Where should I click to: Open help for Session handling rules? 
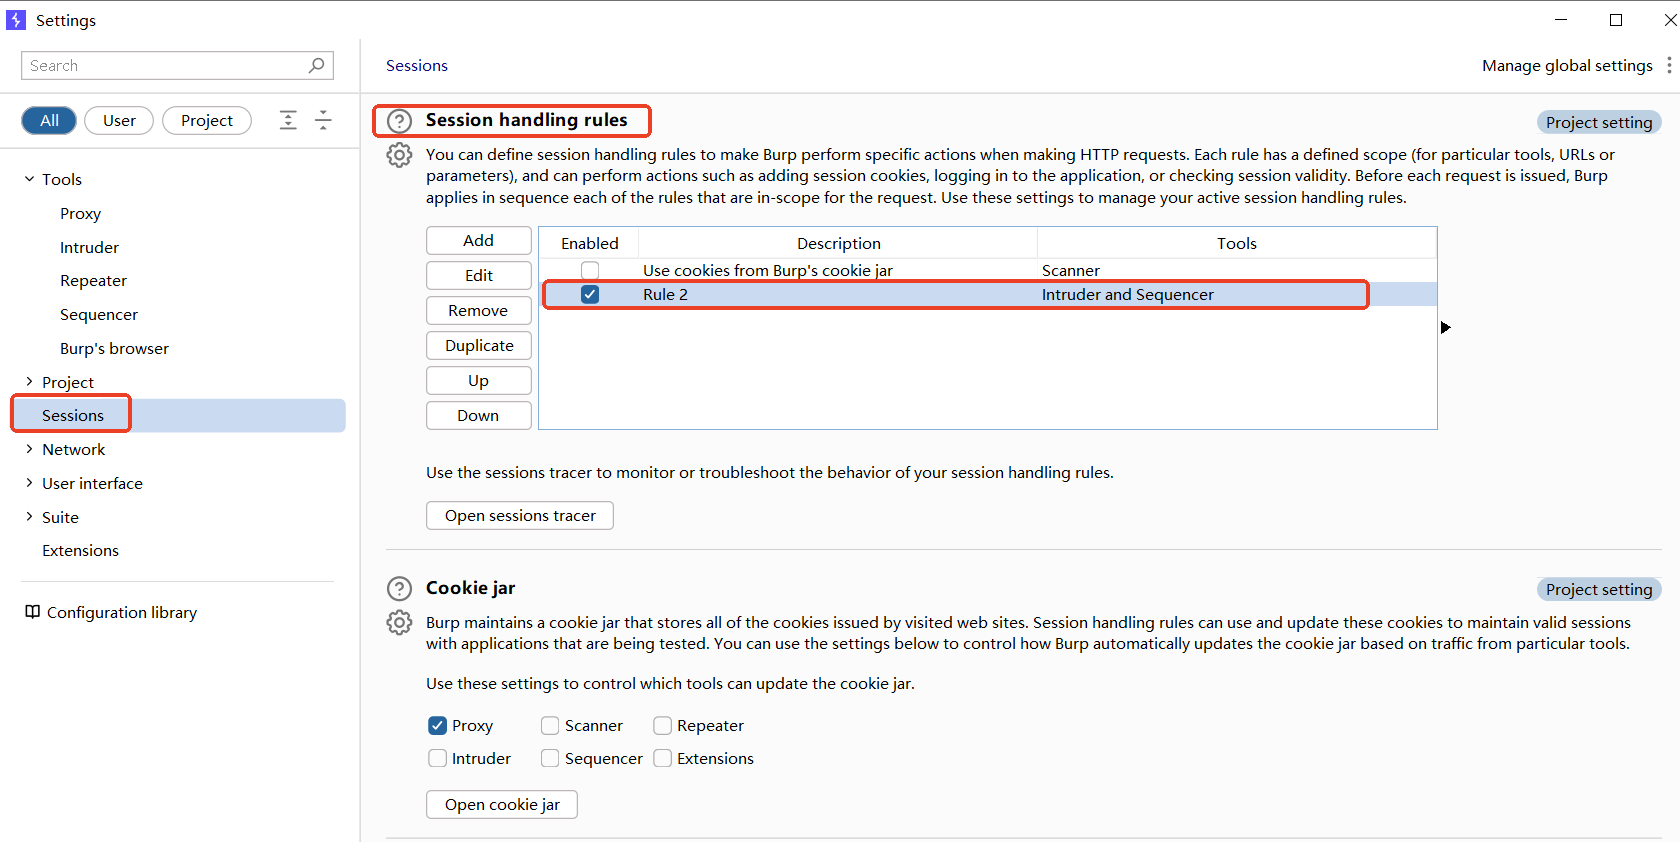click(x=399, y=121)
